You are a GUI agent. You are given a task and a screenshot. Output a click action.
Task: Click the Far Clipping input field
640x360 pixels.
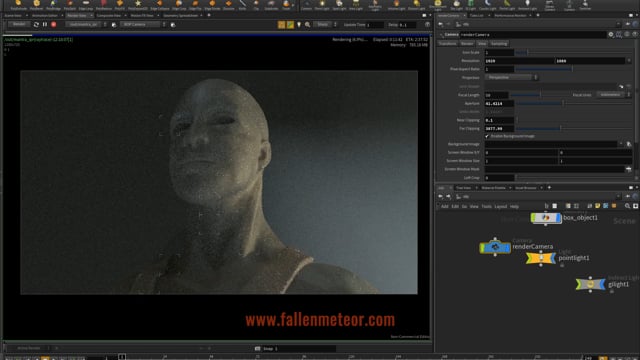coord(499,129)
